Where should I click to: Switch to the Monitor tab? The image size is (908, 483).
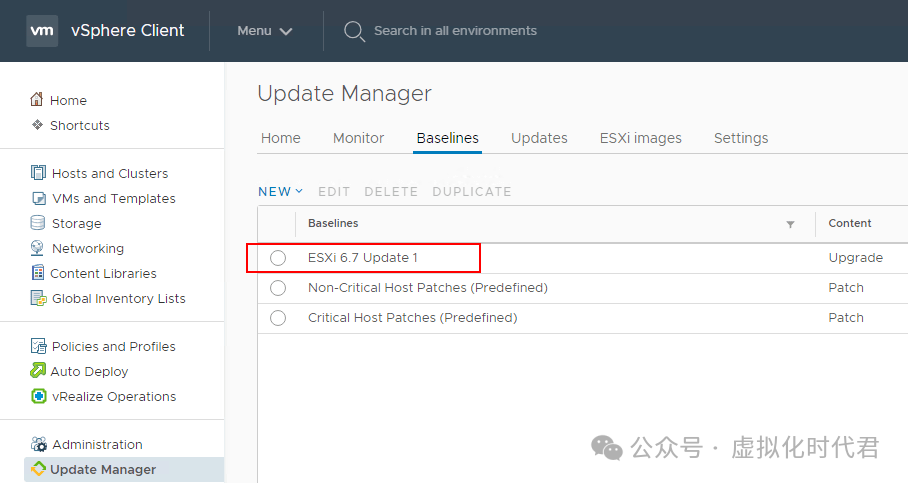(358, 138)
